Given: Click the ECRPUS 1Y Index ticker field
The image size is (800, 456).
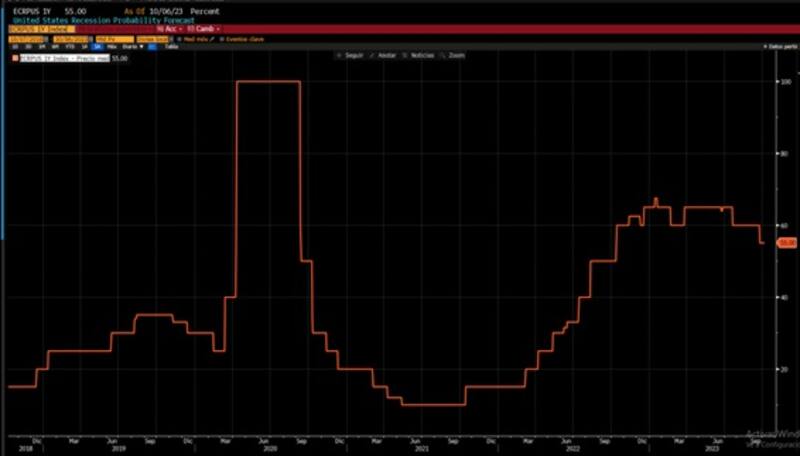Looking at the screenshot, I should (x=30, y=29).
